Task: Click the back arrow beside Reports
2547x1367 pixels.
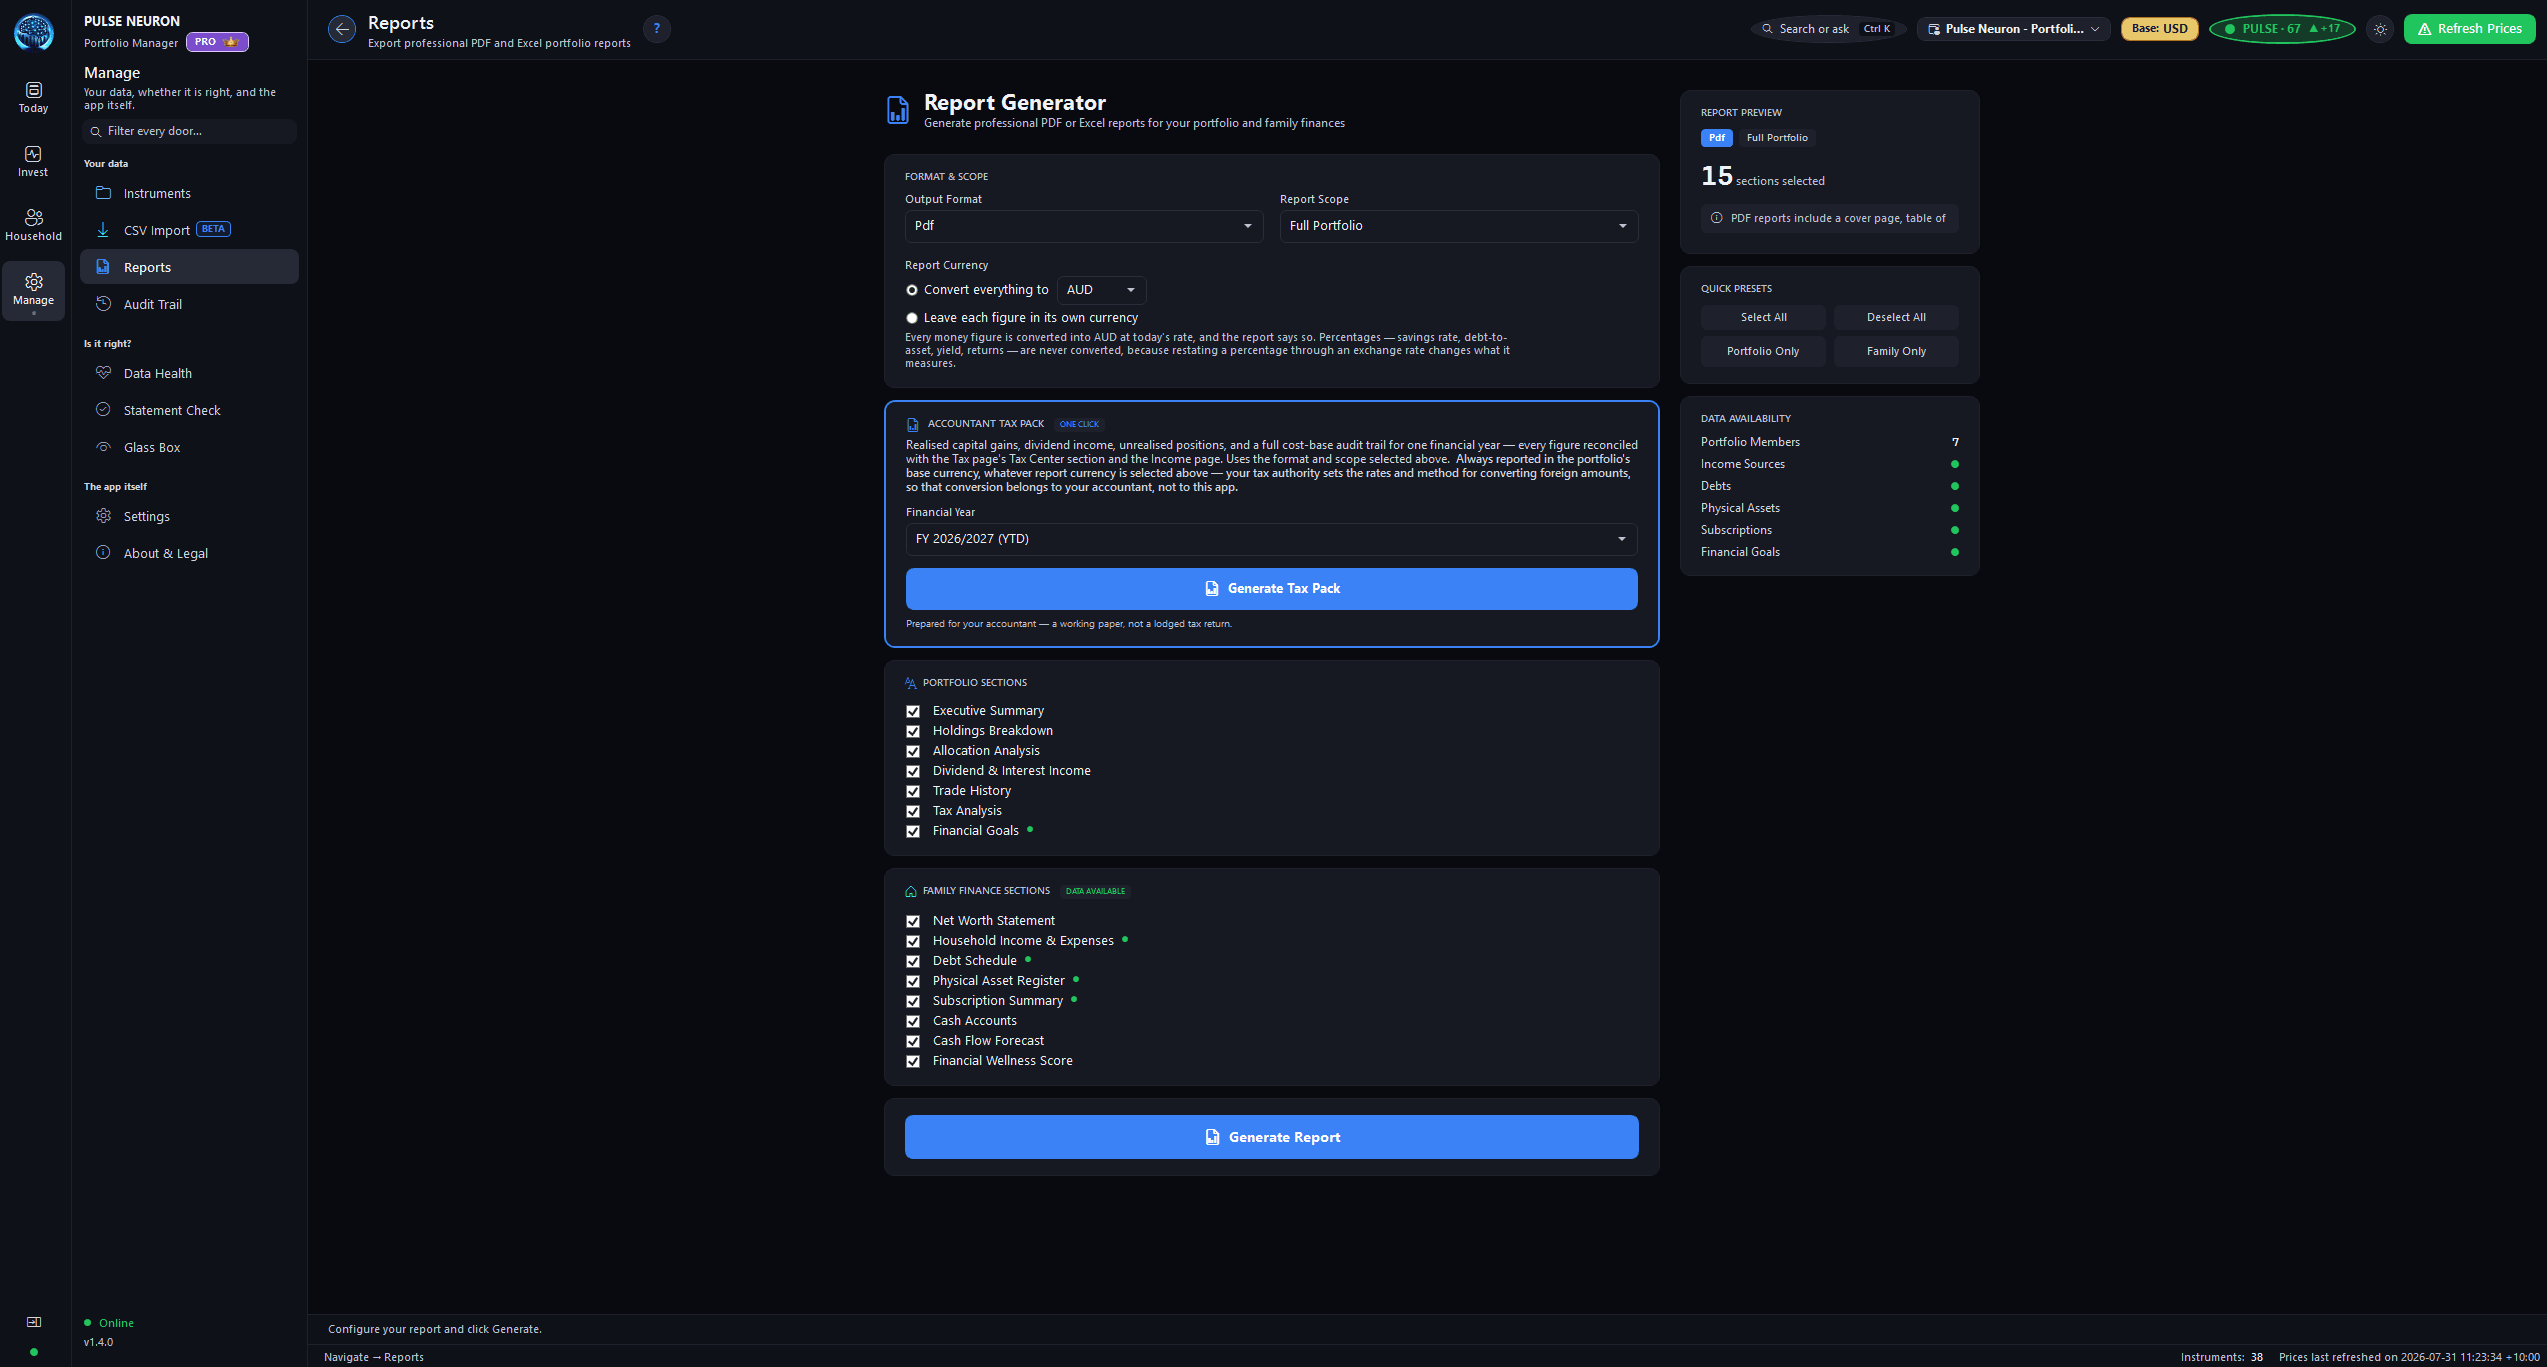Action: tap(342, 29)
